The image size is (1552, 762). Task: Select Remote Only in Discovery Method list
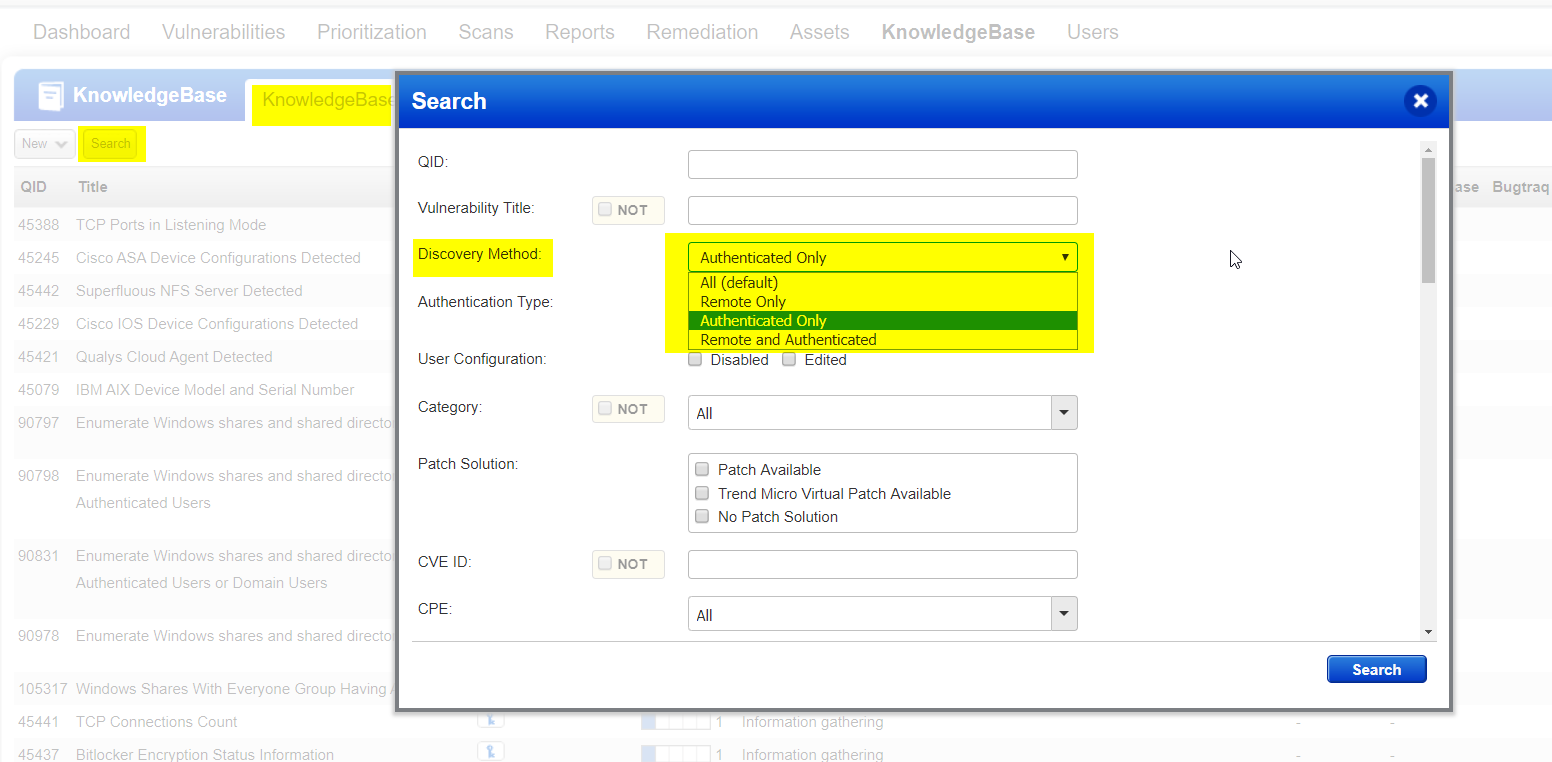click(742, 301)
